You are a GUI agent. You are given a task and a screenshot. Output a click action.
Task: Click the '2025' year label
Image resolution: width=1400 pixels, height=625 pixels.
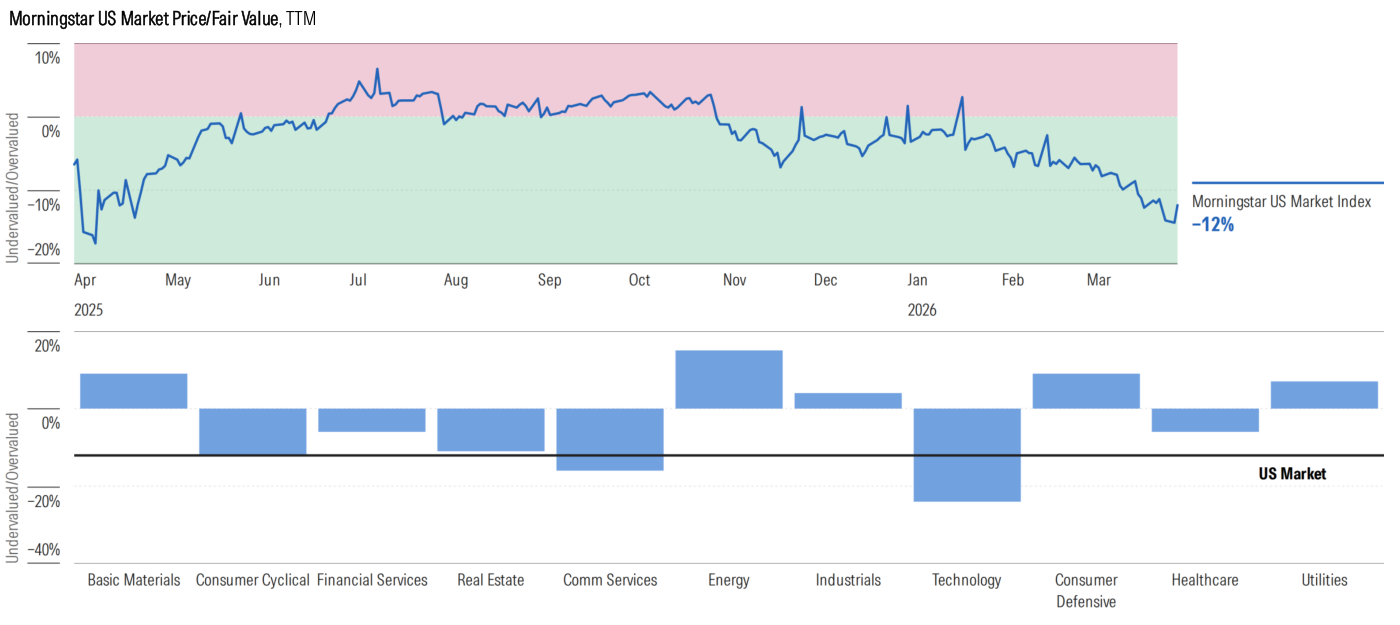click(89, 311)
